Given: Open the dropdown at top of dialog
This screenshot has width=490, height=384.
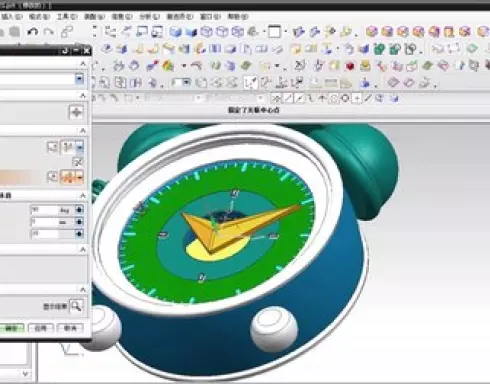Looking at the screenshot, I should 79,79.
